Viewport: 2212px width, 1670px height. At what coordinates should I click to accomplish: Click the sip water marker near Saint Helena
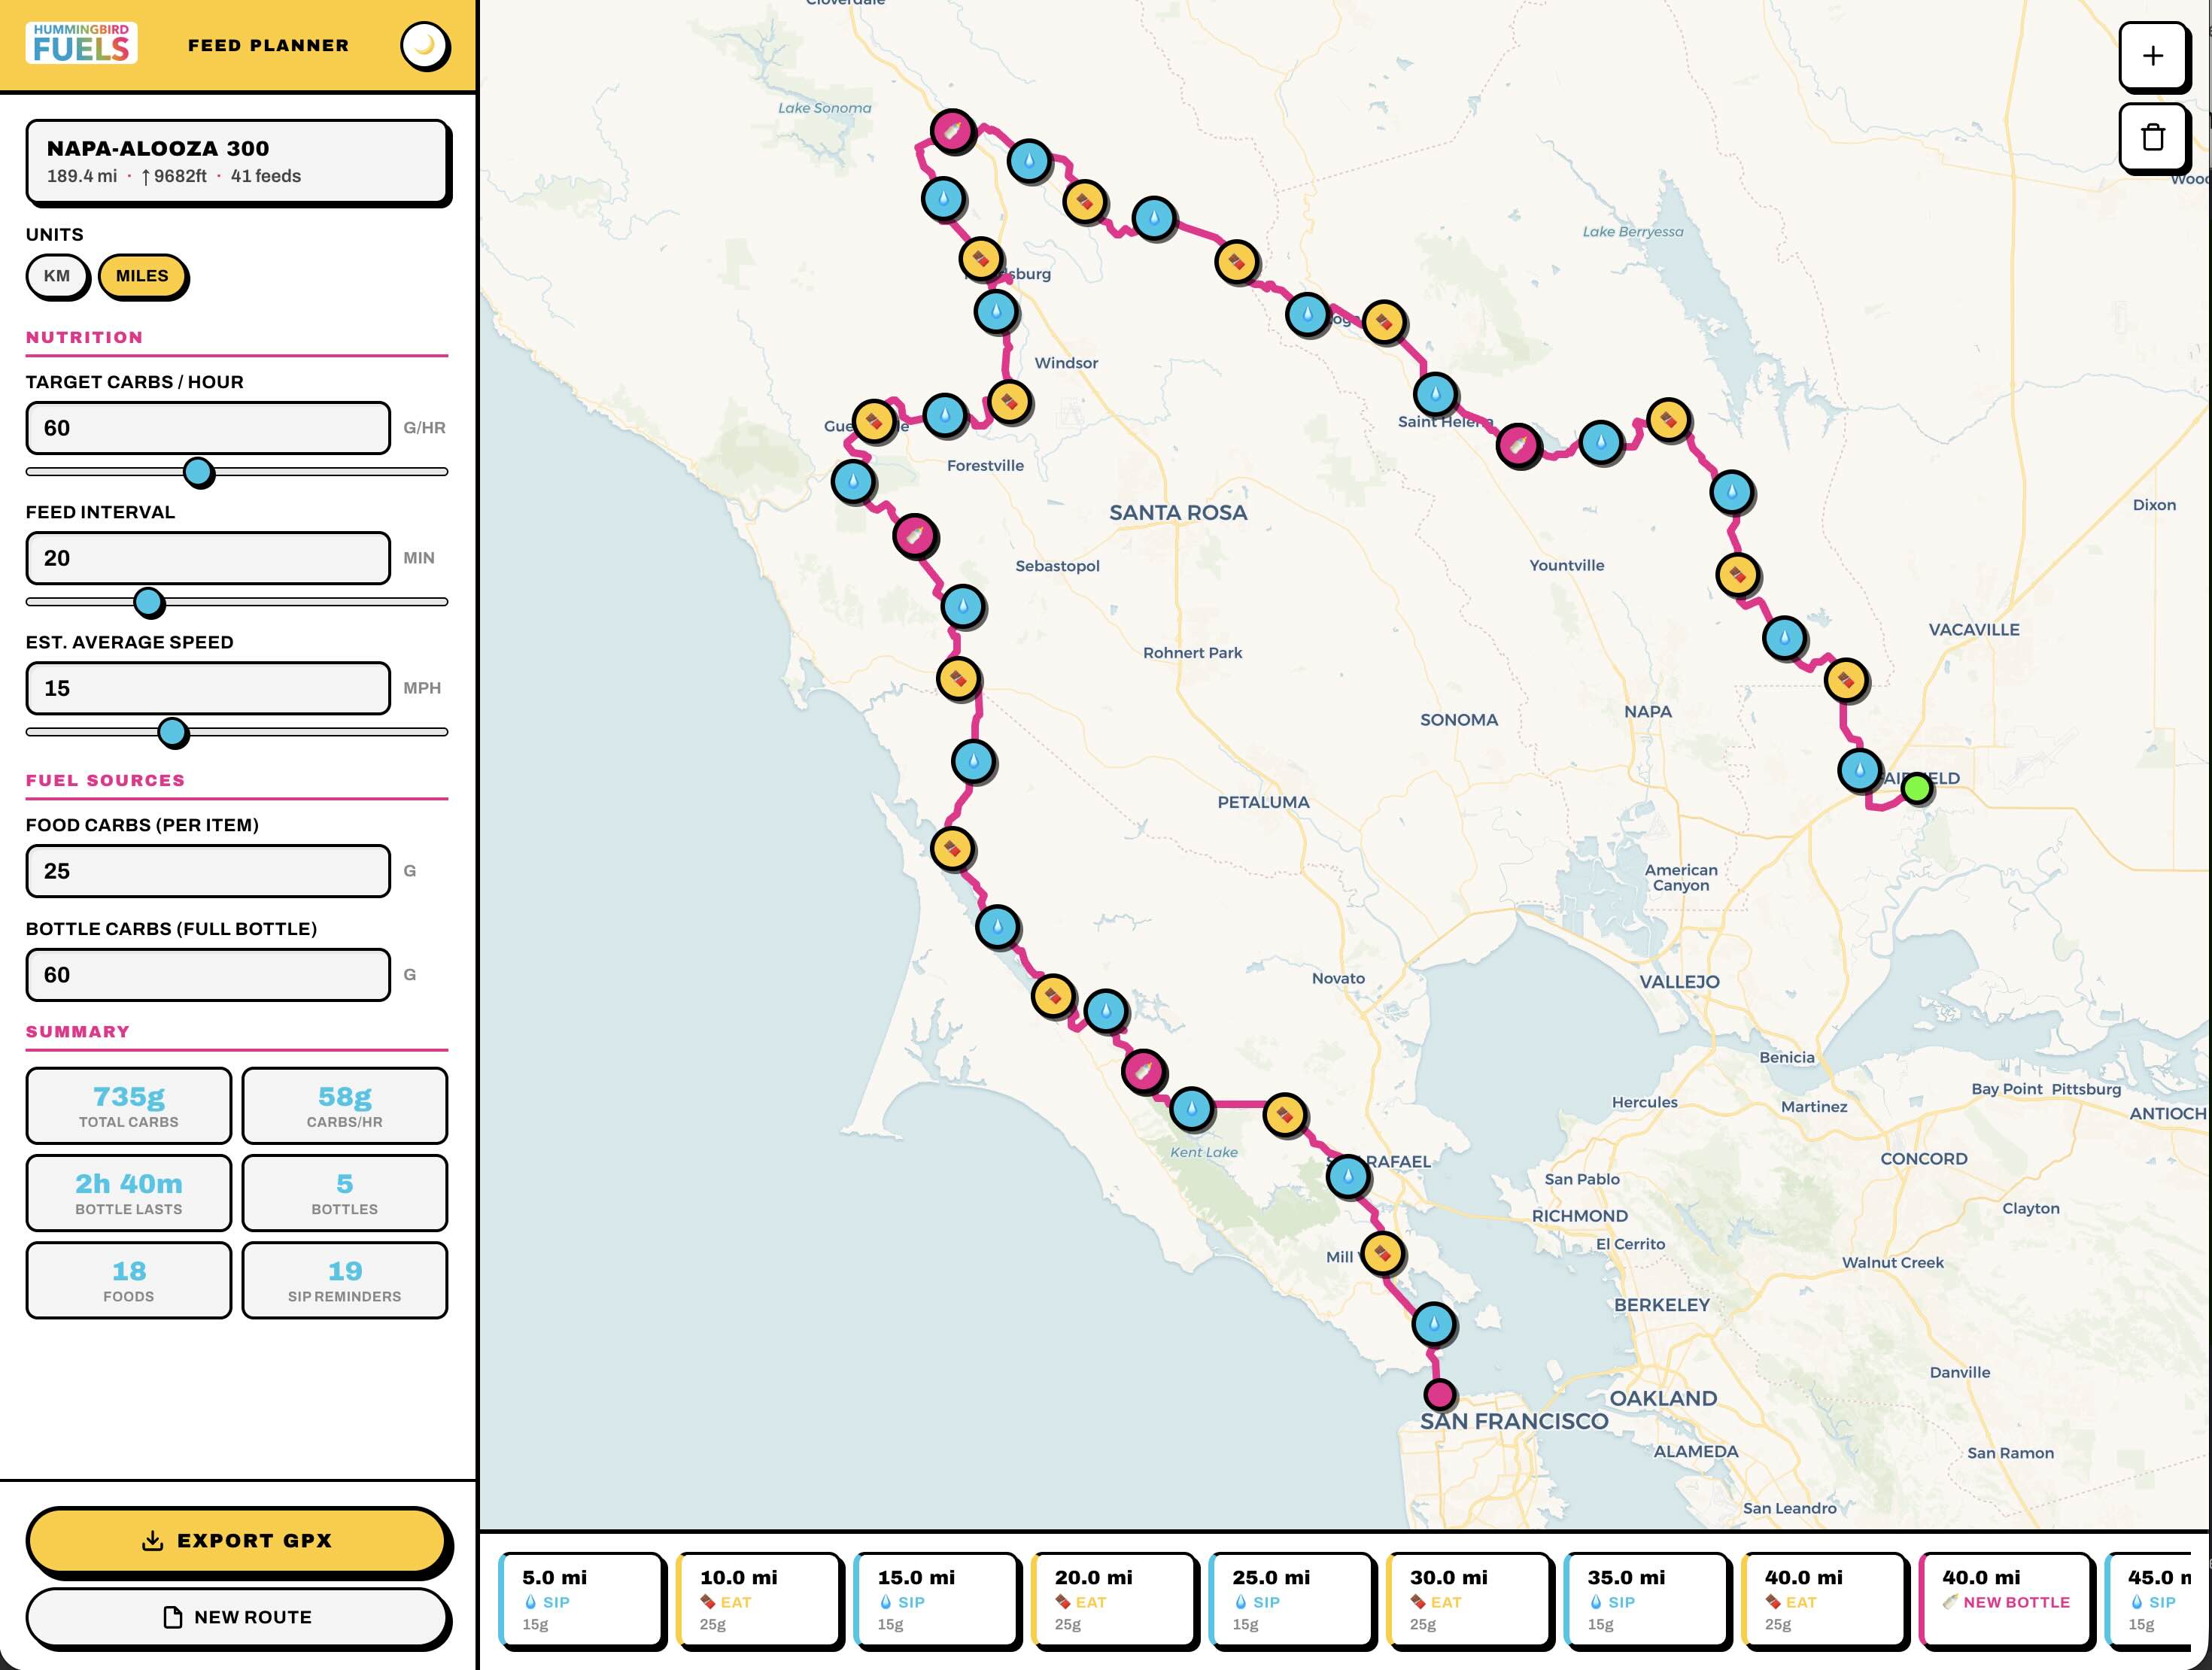click(1434, 394)
